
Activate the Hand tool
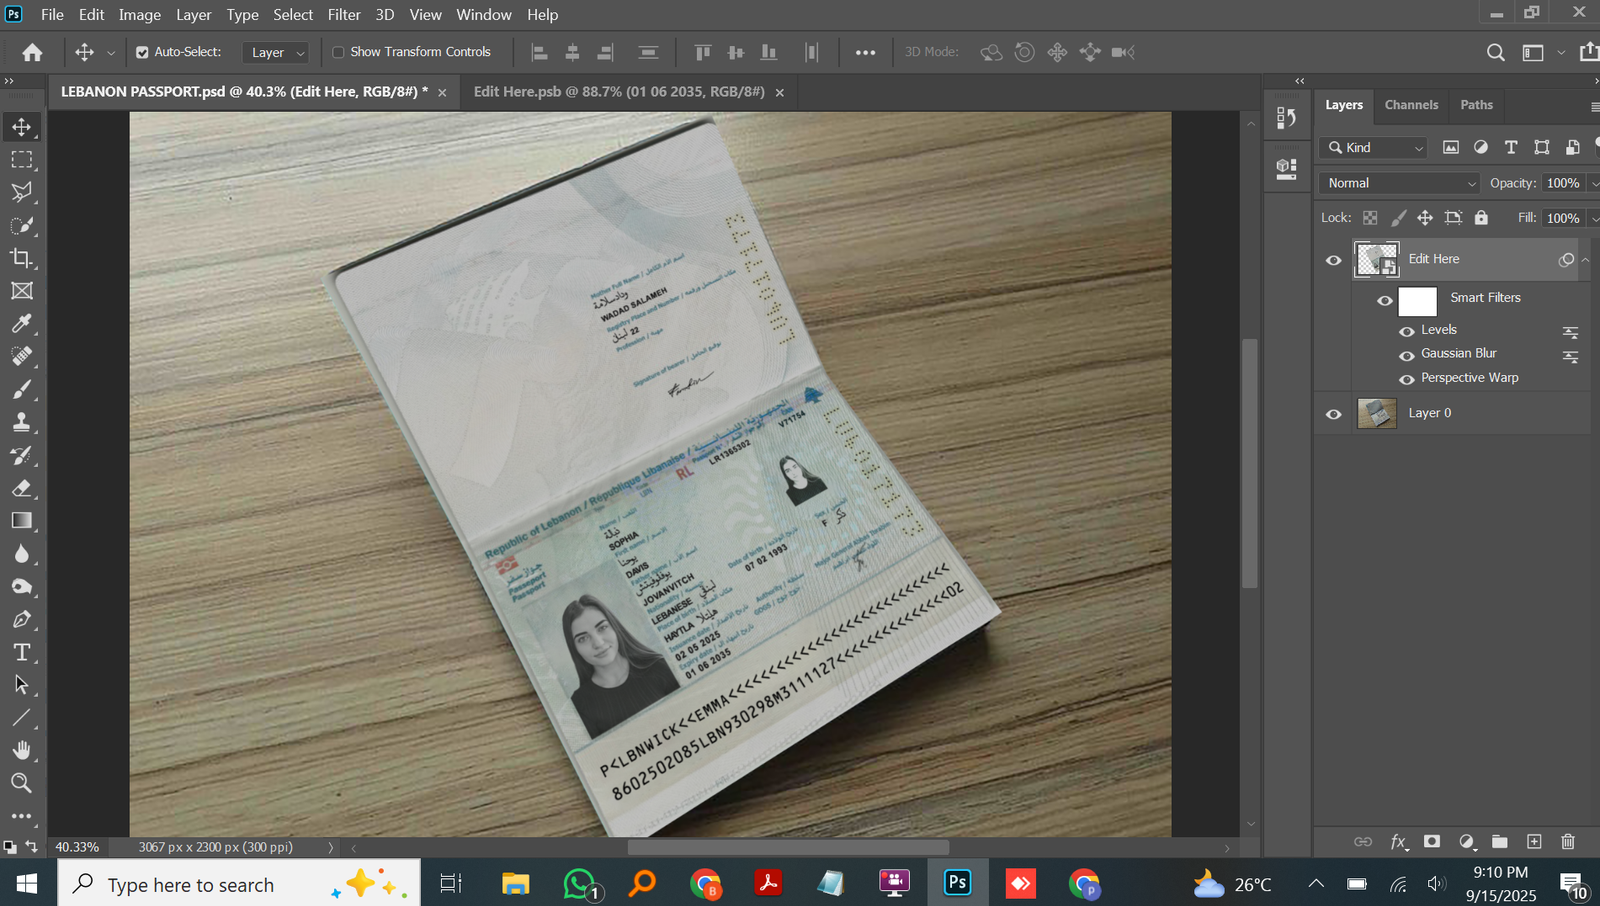click(x=21, y=750)
